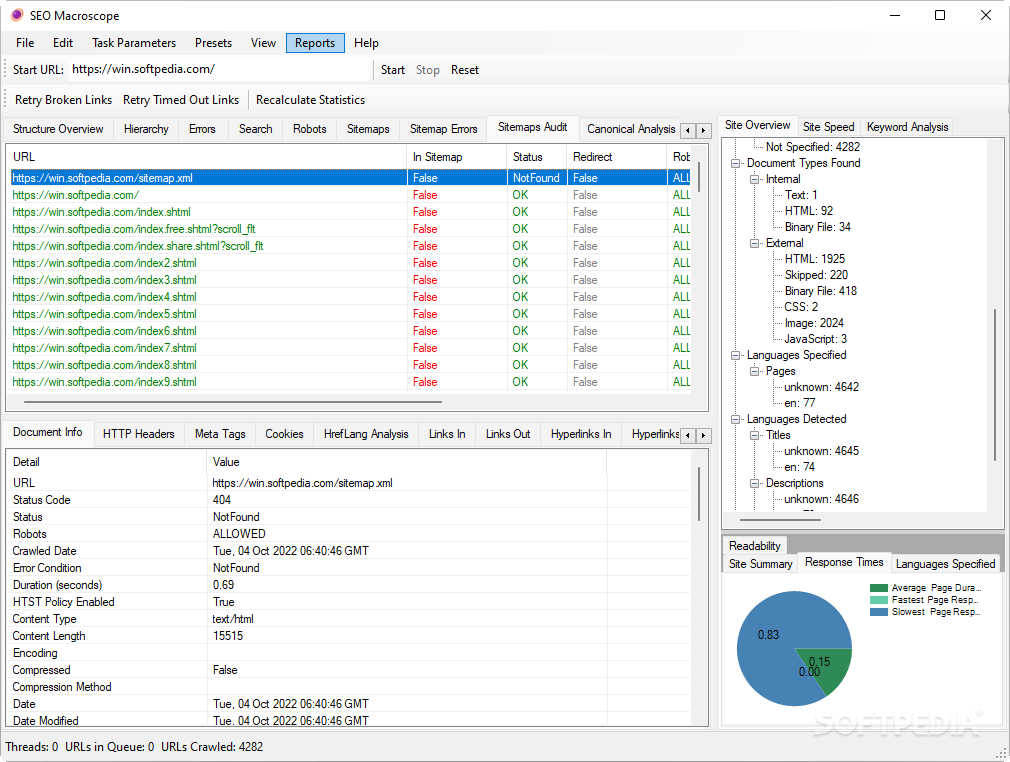Open the HTTP Headers tab
The image size is (1010, 762).
(x=138, y=434)
